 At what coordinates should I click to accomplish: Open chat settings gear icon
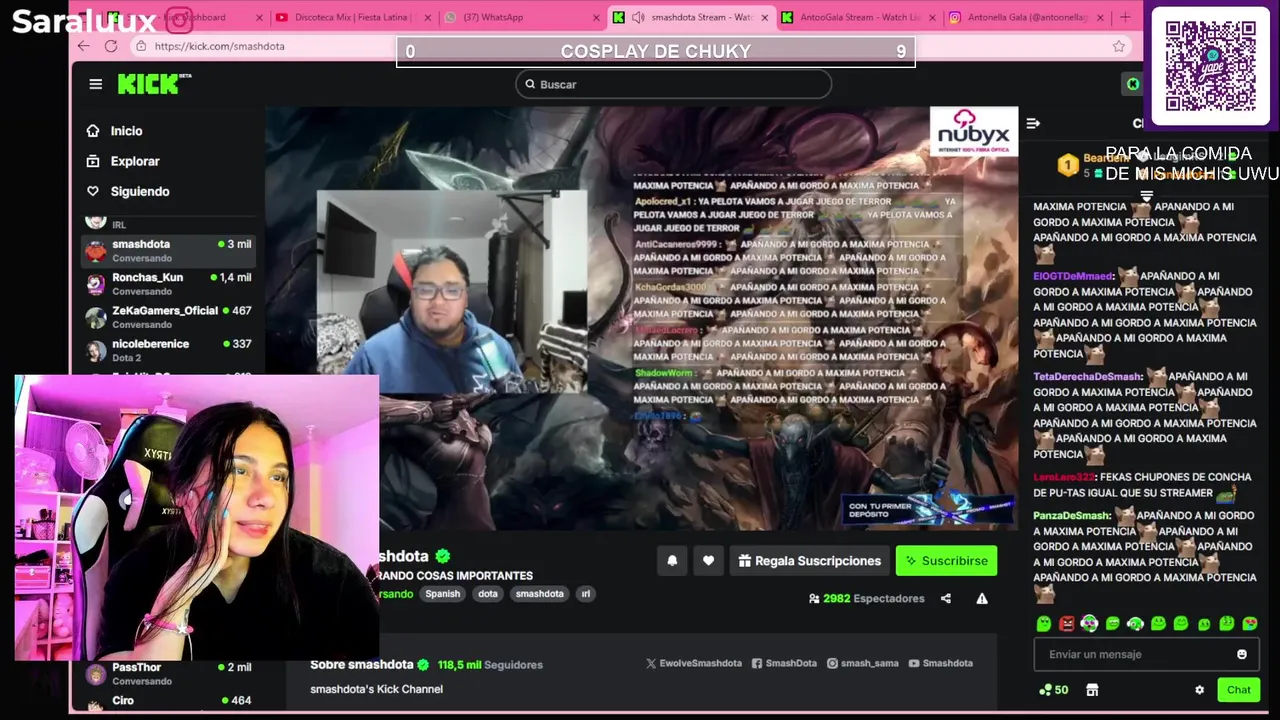[x=1199, y=690]
